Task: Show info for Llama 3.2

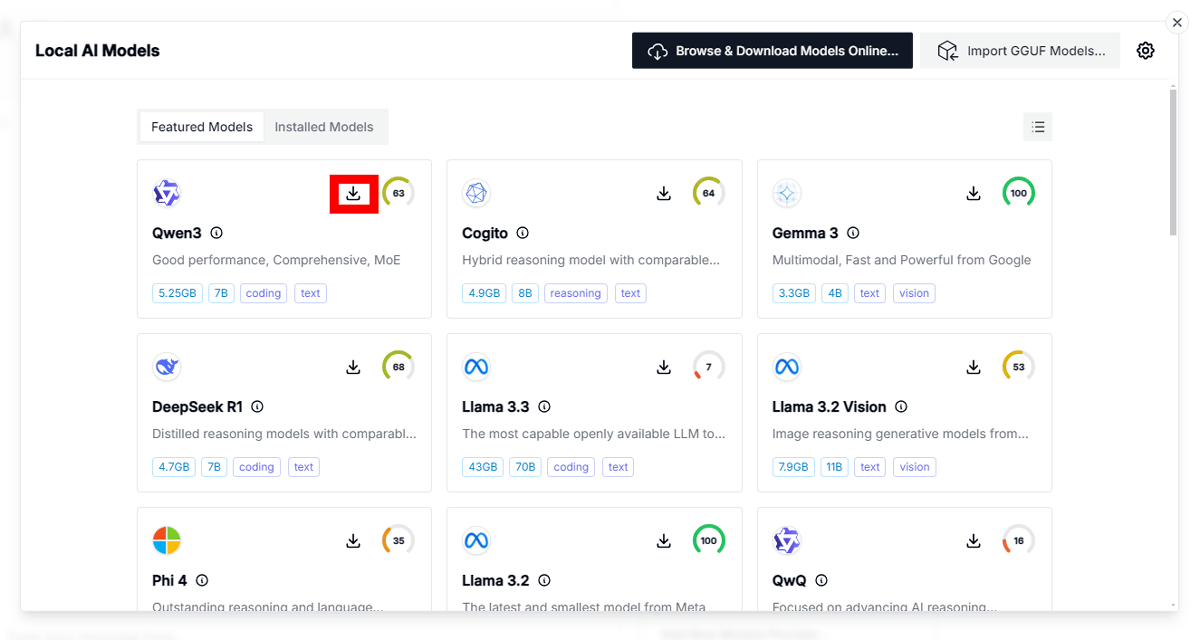Action: click(545, 580)
